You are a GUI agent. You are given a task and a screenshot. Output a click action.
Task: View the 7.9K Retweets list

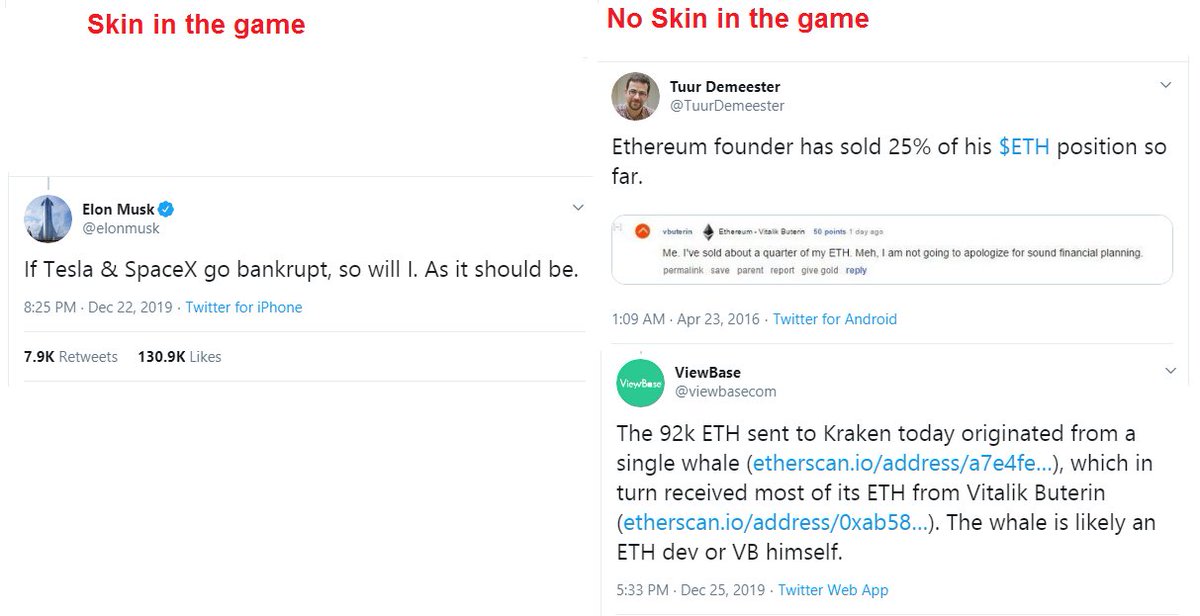[70, 356]
